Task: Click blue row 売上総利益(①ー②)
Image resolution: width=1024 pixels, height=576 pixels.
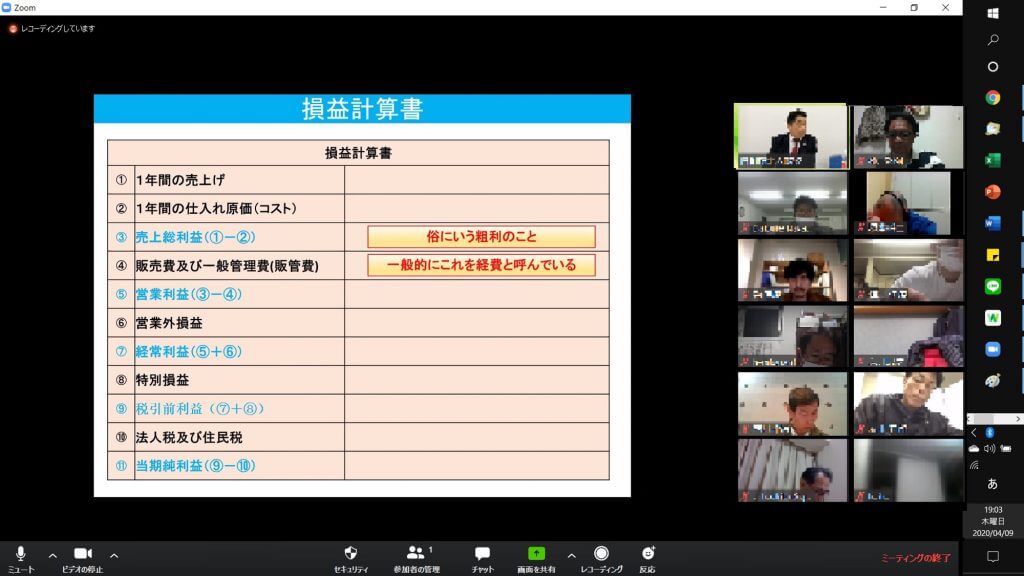Action: [x=195, y=237]
